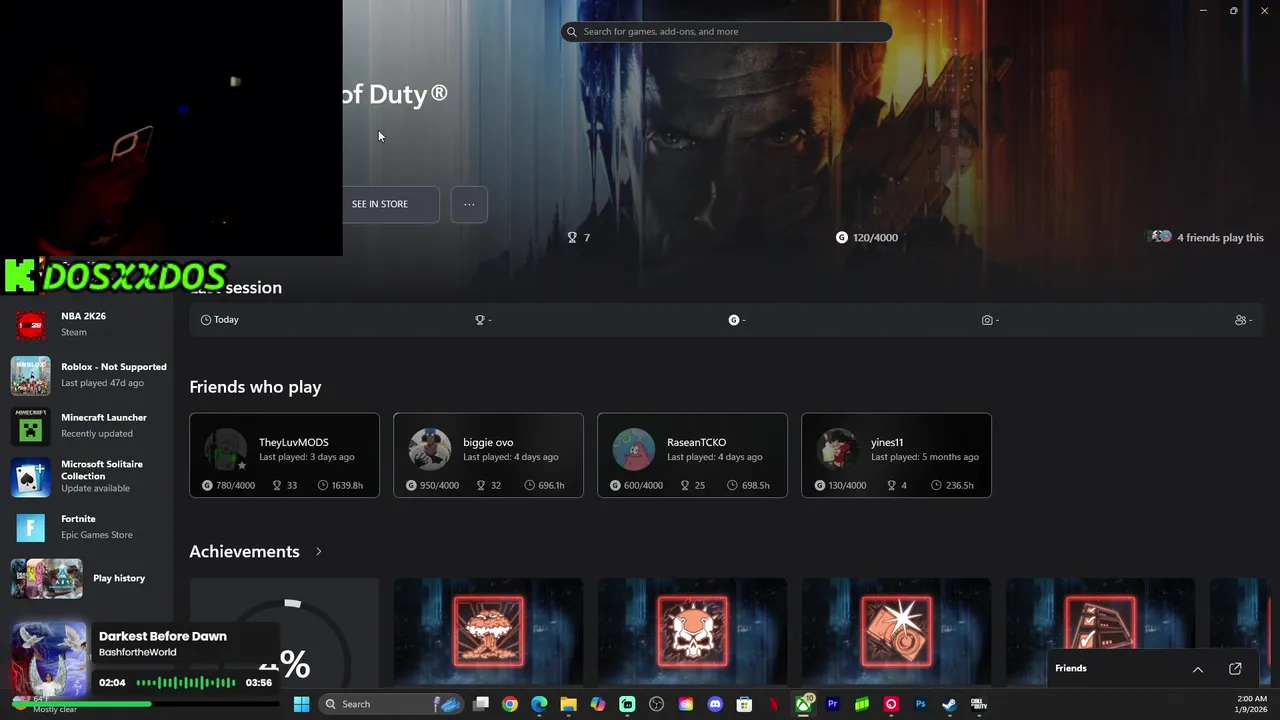Click biggie ovo avatar picture
Screen dimensions: 1280x720
[430, 449]
